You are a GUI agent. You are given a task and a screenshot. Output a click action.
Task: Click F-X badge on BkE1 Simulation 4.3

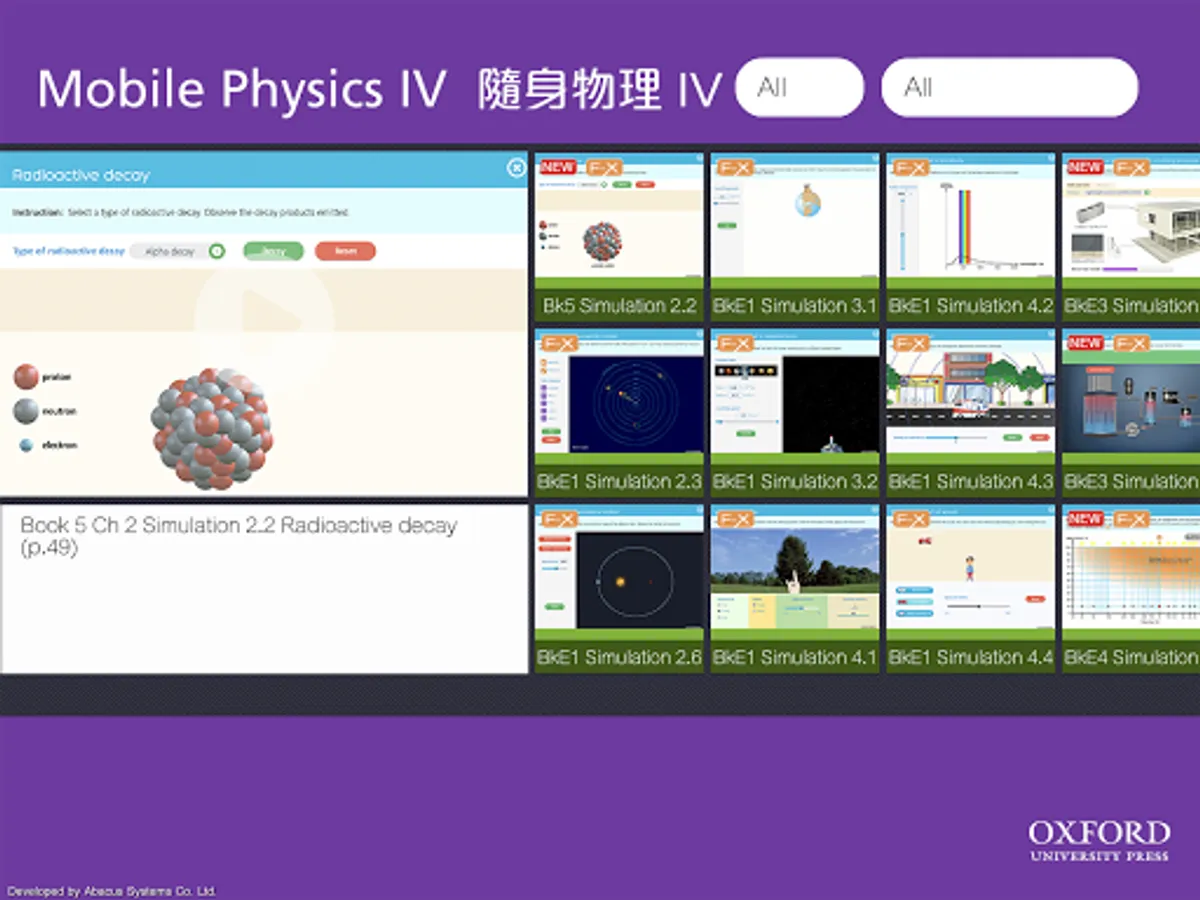pos(911,343)
